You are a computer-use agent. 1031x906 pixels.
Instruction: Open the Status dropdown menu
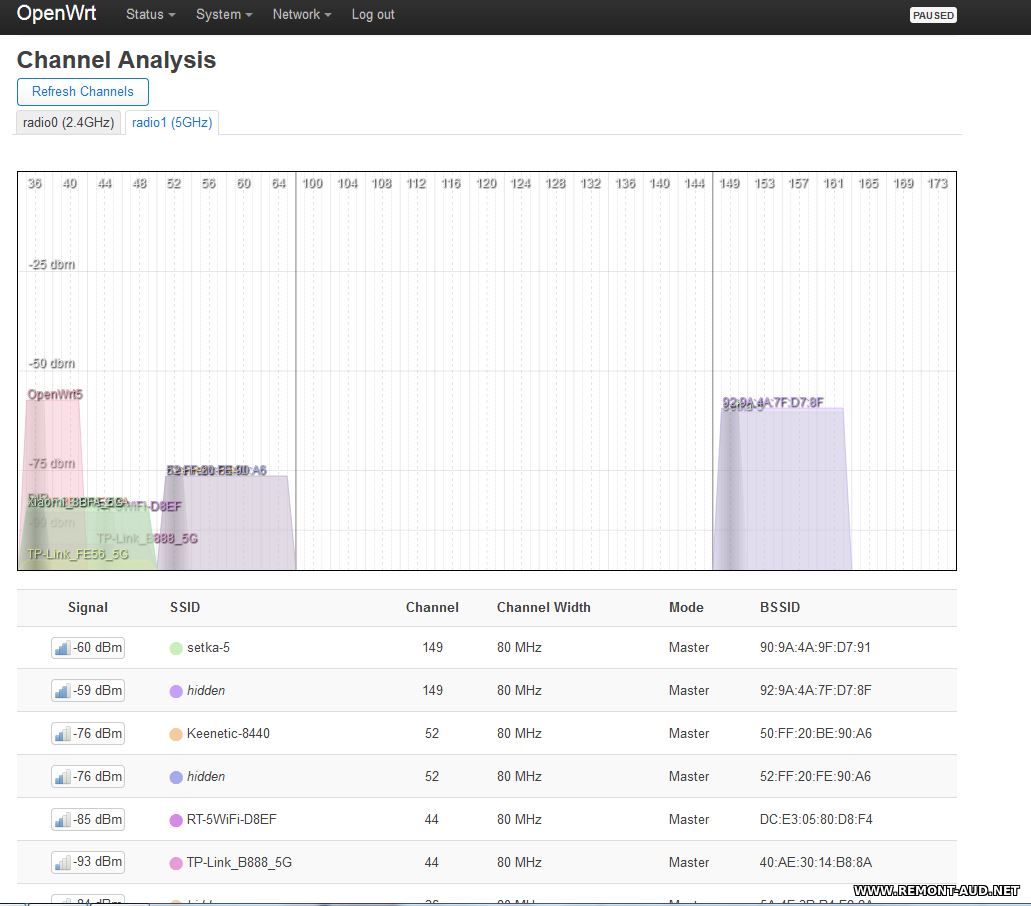click(x=150, y=15)
